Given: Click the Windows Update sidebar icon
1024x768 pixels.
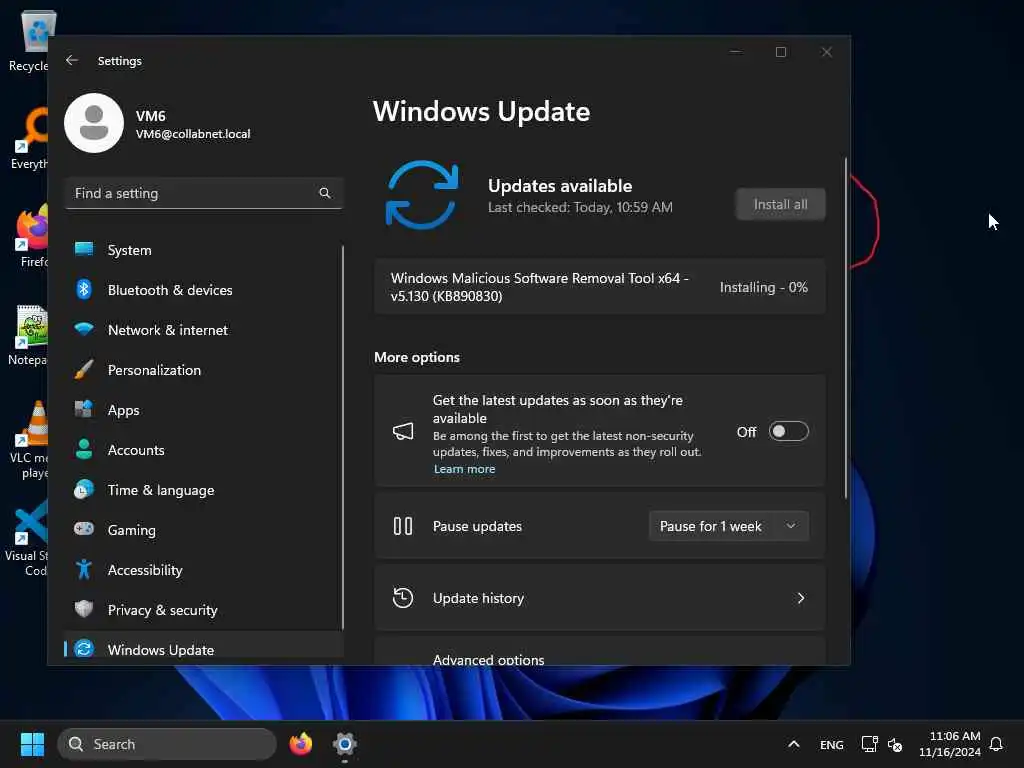Looking at the screenshot, I should 84,648.
